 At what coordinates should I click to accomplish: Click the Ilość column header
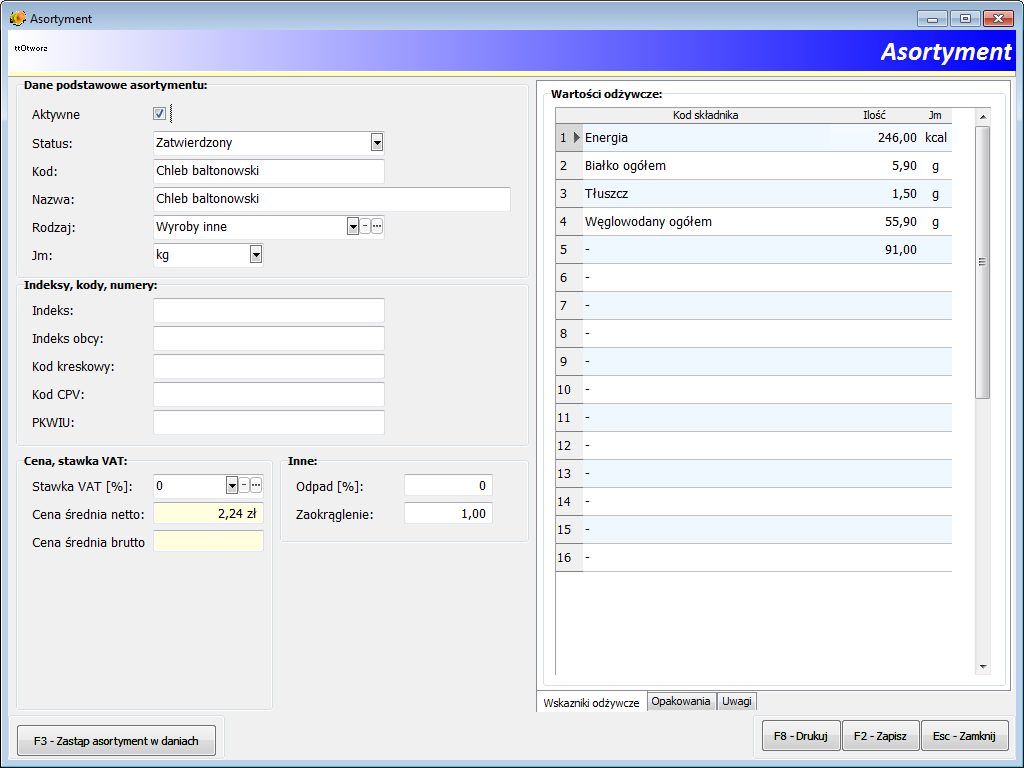click(x=874, y=116)
